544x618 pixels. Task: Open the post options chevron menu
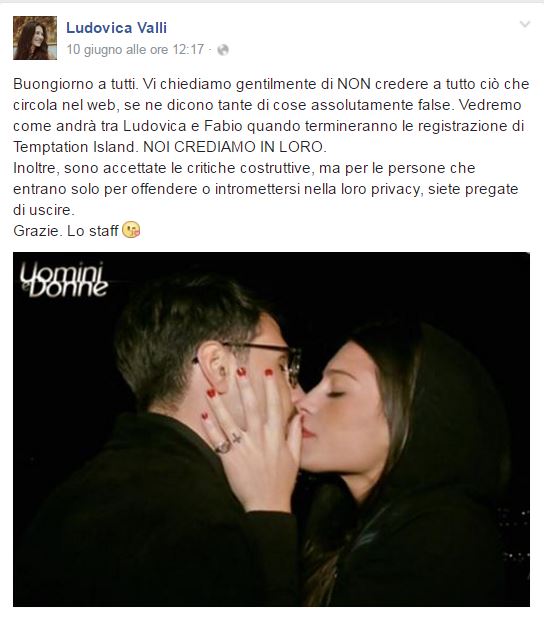pos(525,24)
